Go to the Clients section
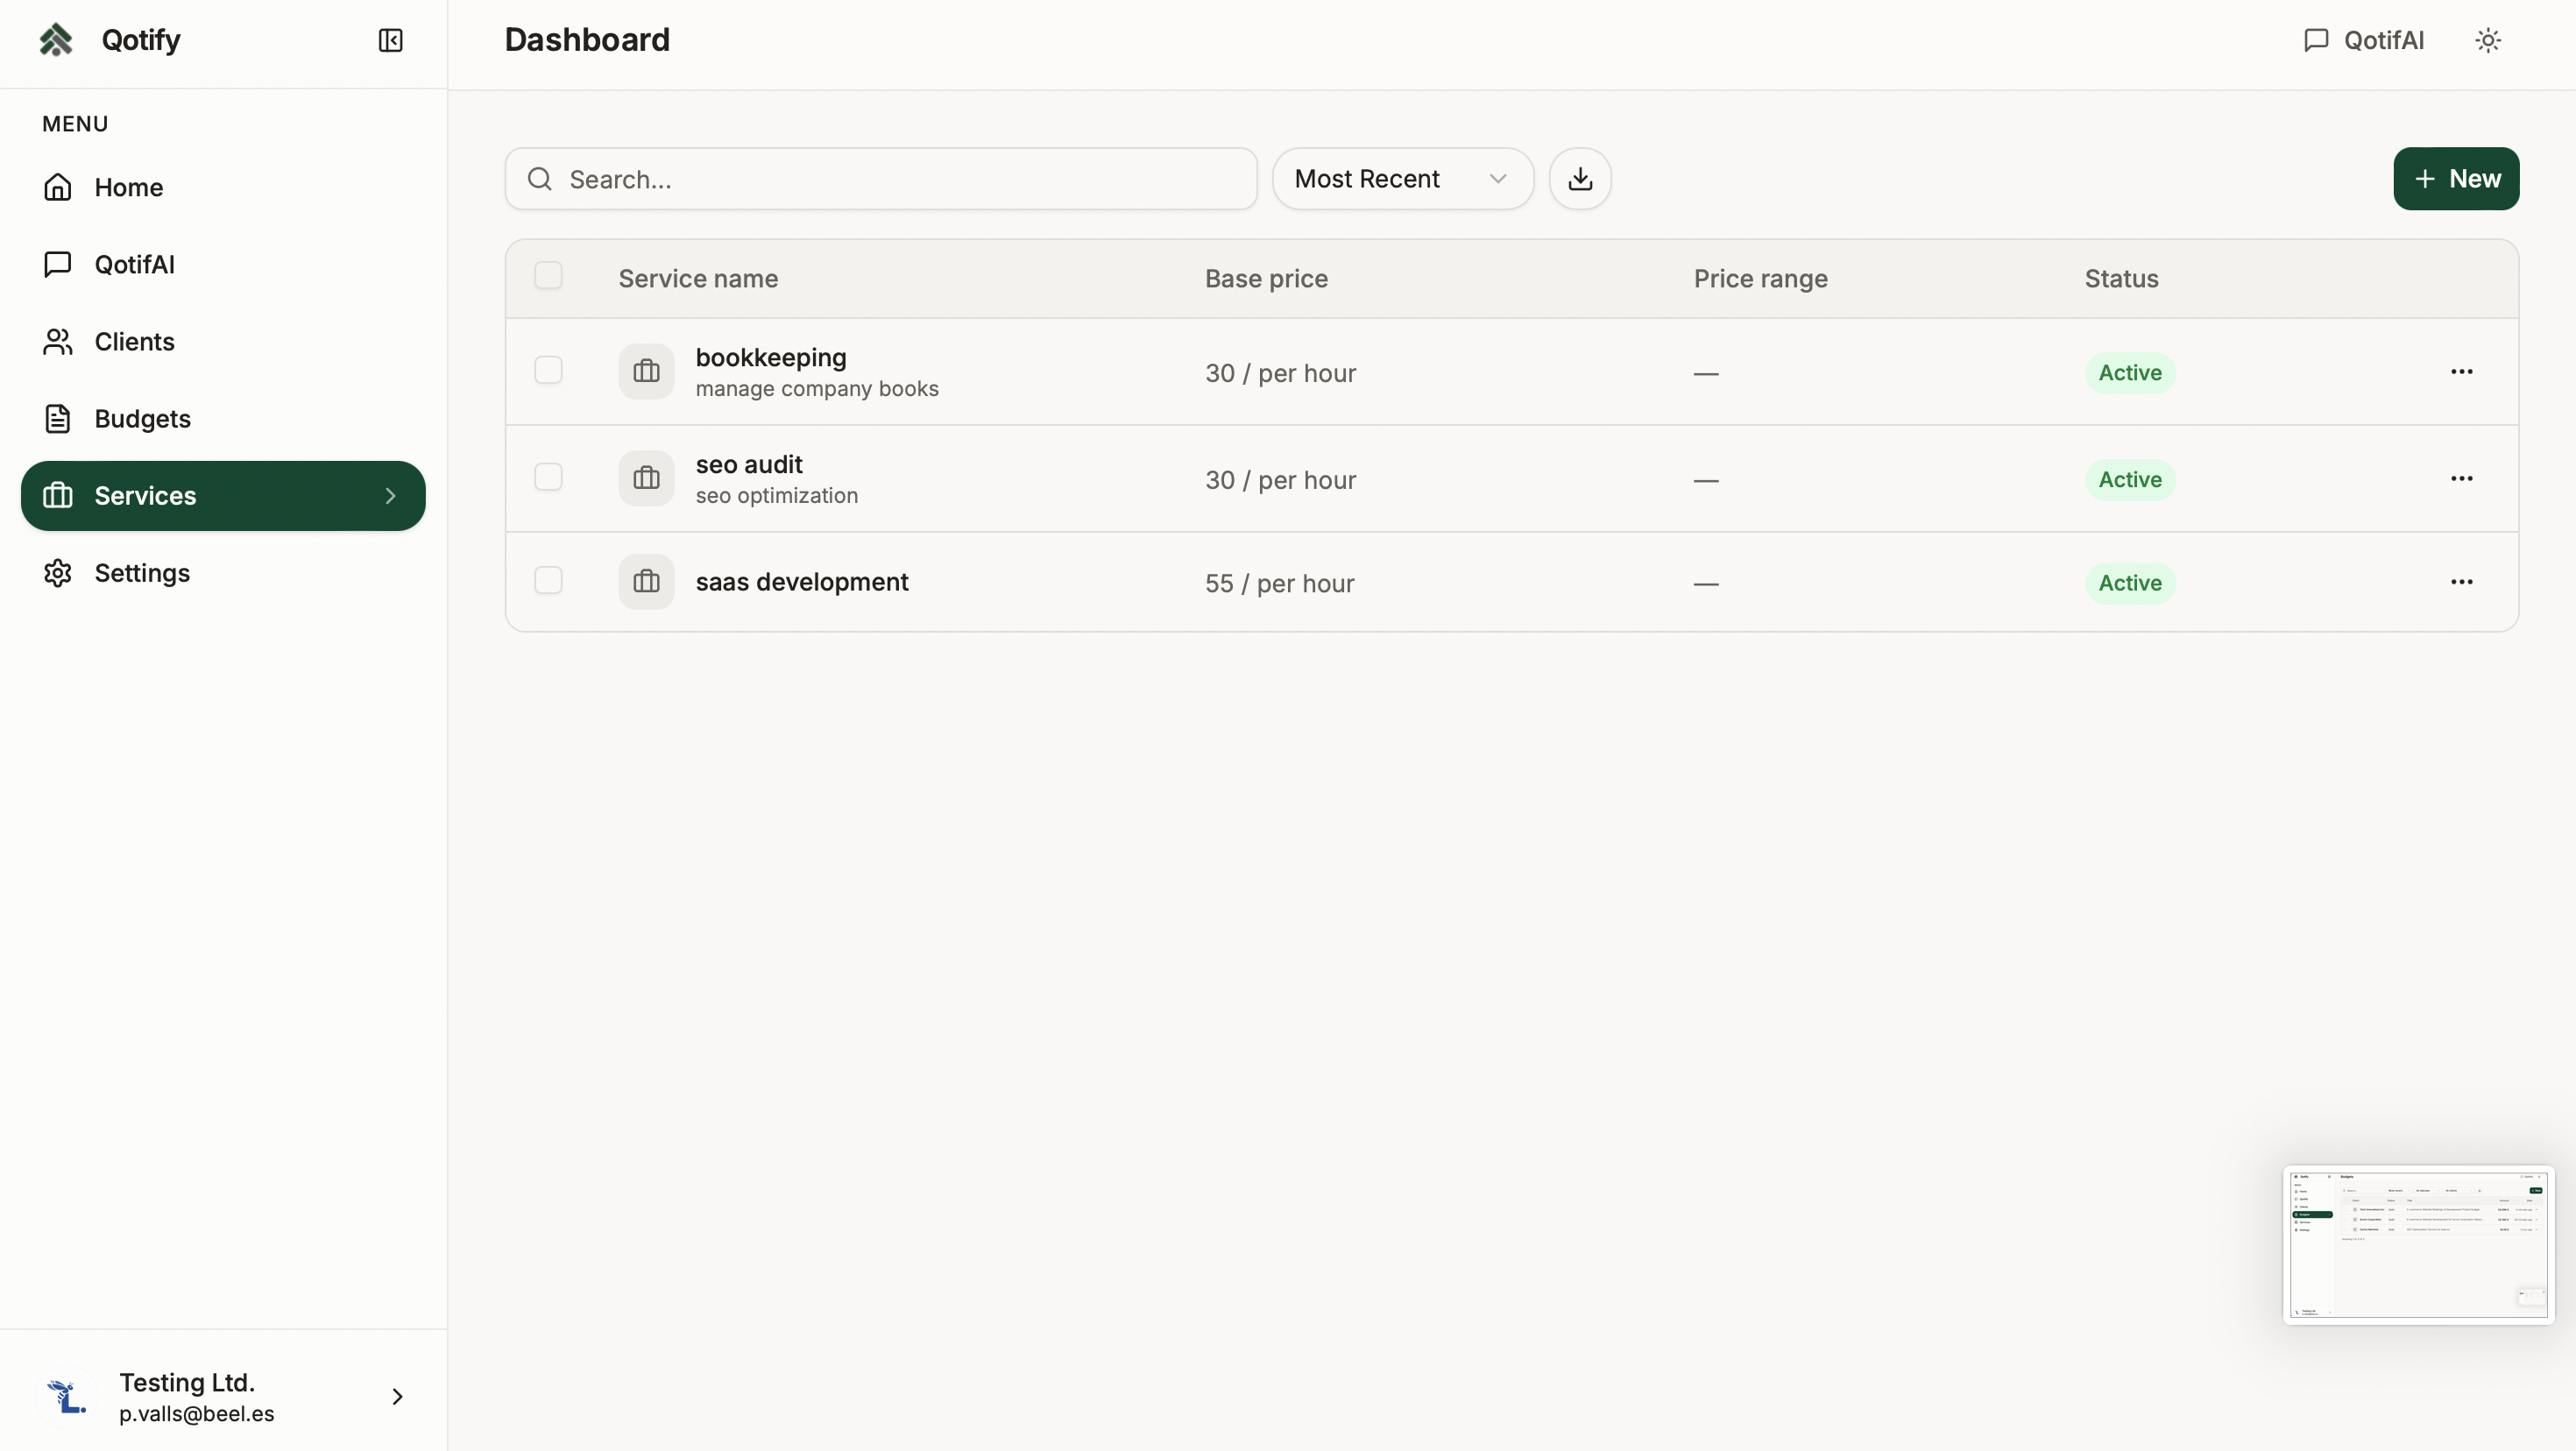The image size is (2576, 1451). (x=134, y=341)
